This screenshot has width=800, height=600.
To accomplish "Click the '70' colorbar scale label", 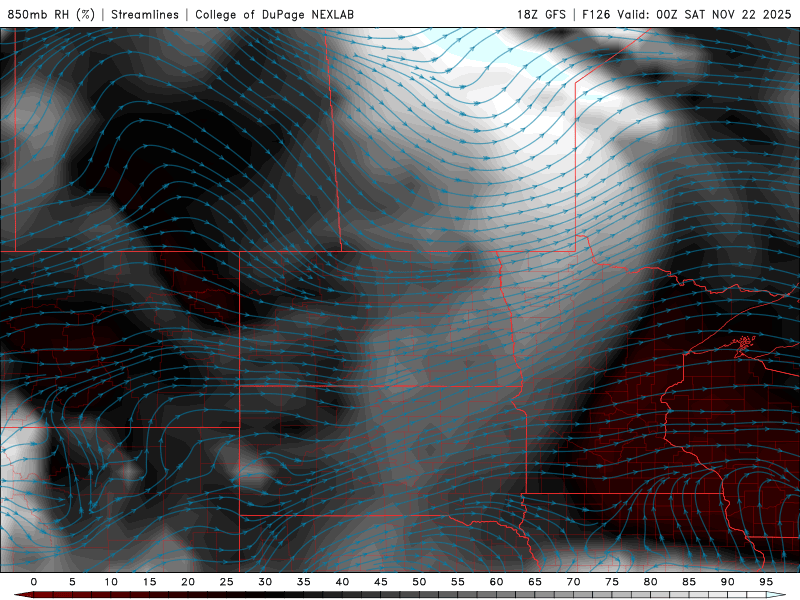I will click(x=573, y=582).
